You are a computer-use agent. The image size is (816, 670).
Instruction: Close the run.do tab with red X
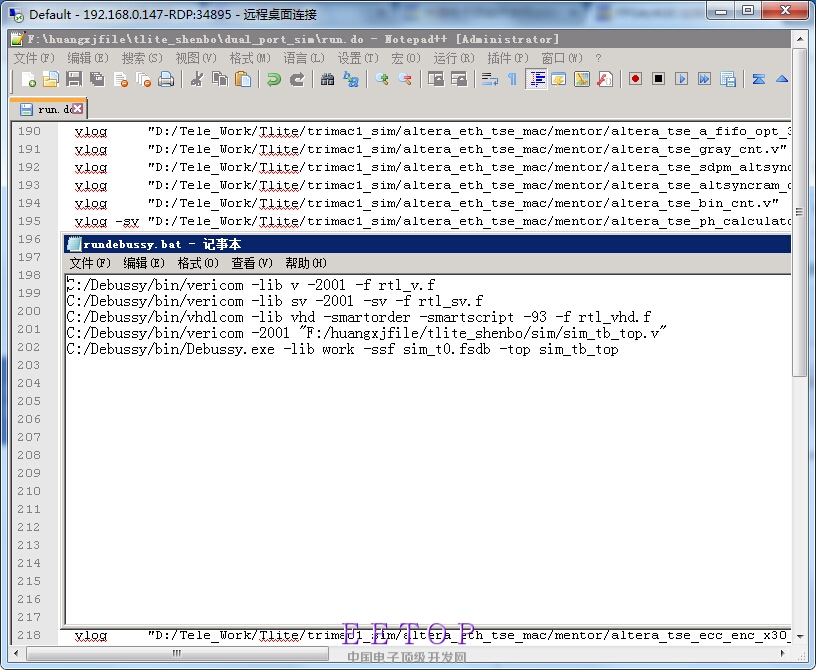[78, 108]
